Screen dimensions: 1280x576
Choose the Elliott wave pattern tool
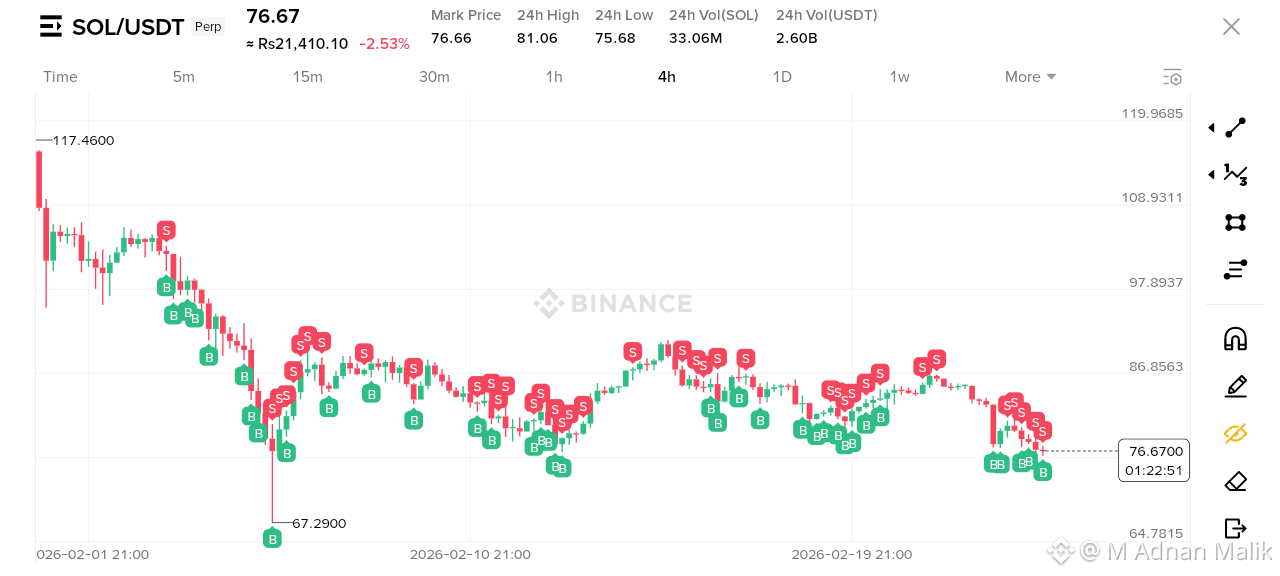point(1236,175)
